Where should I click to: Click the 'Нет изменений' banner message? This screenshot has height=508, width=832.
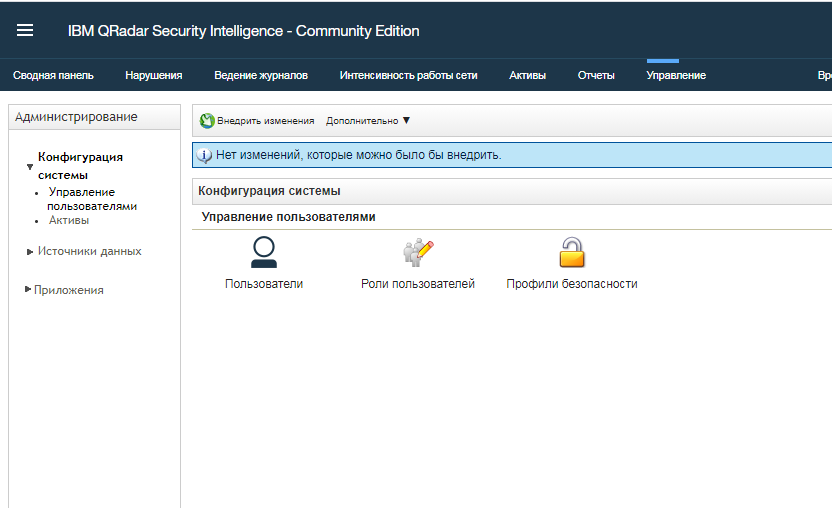click(359, 155)
